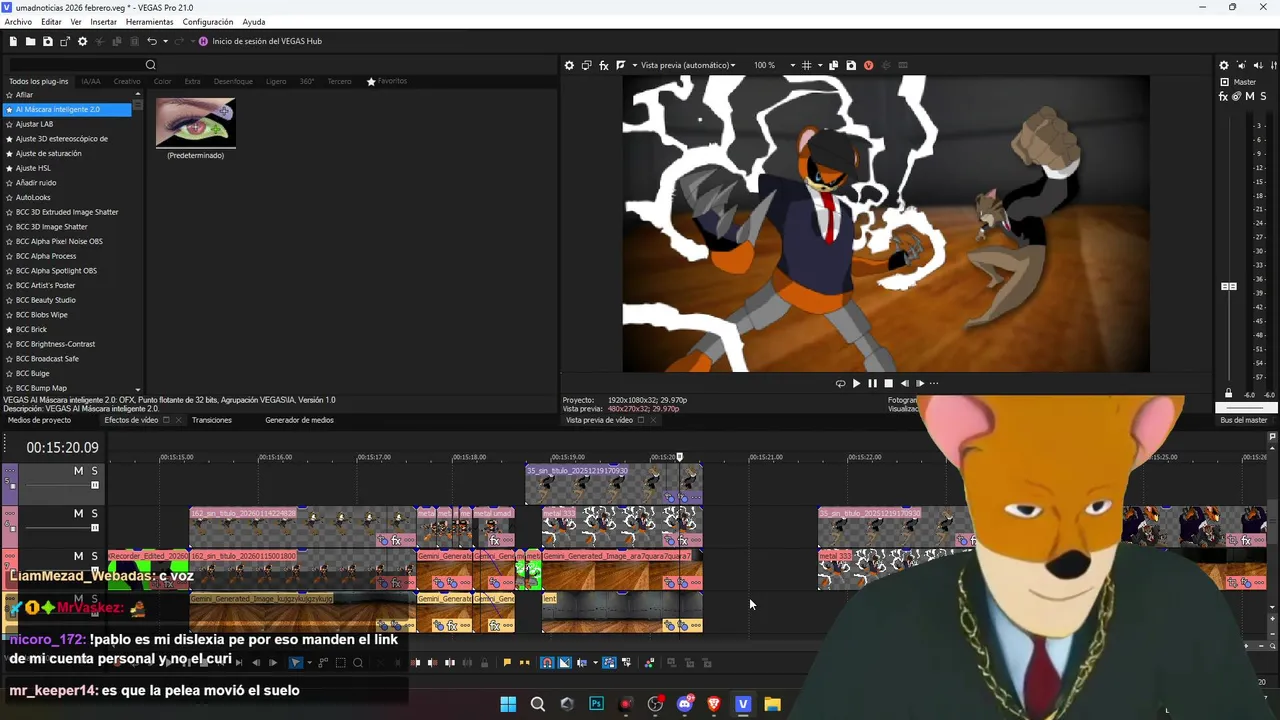Screen dimensions: 1280x720
Task: Save the project with disk icon
Action: 47,41
